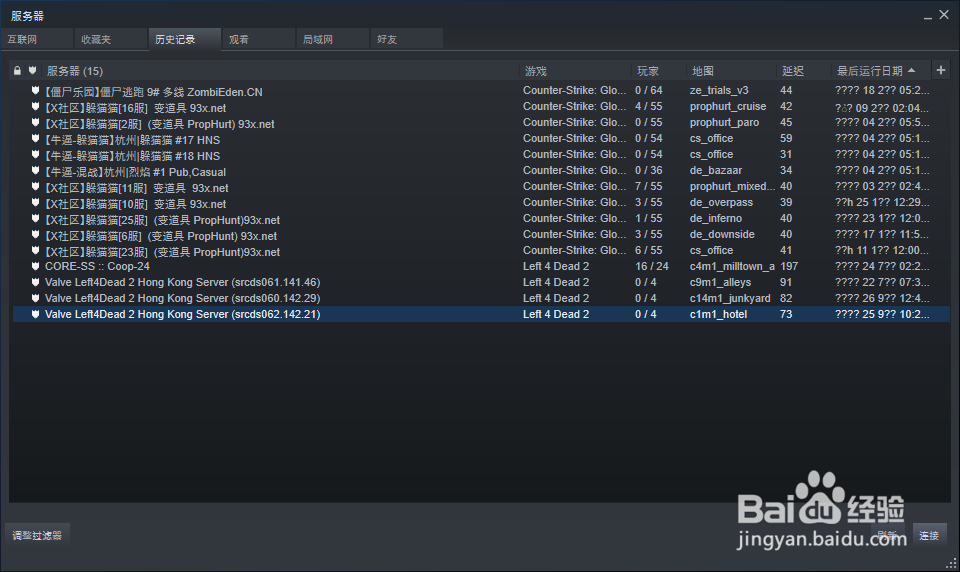
Task: Sort by the 游戏 column header
Action: (576, 71)
